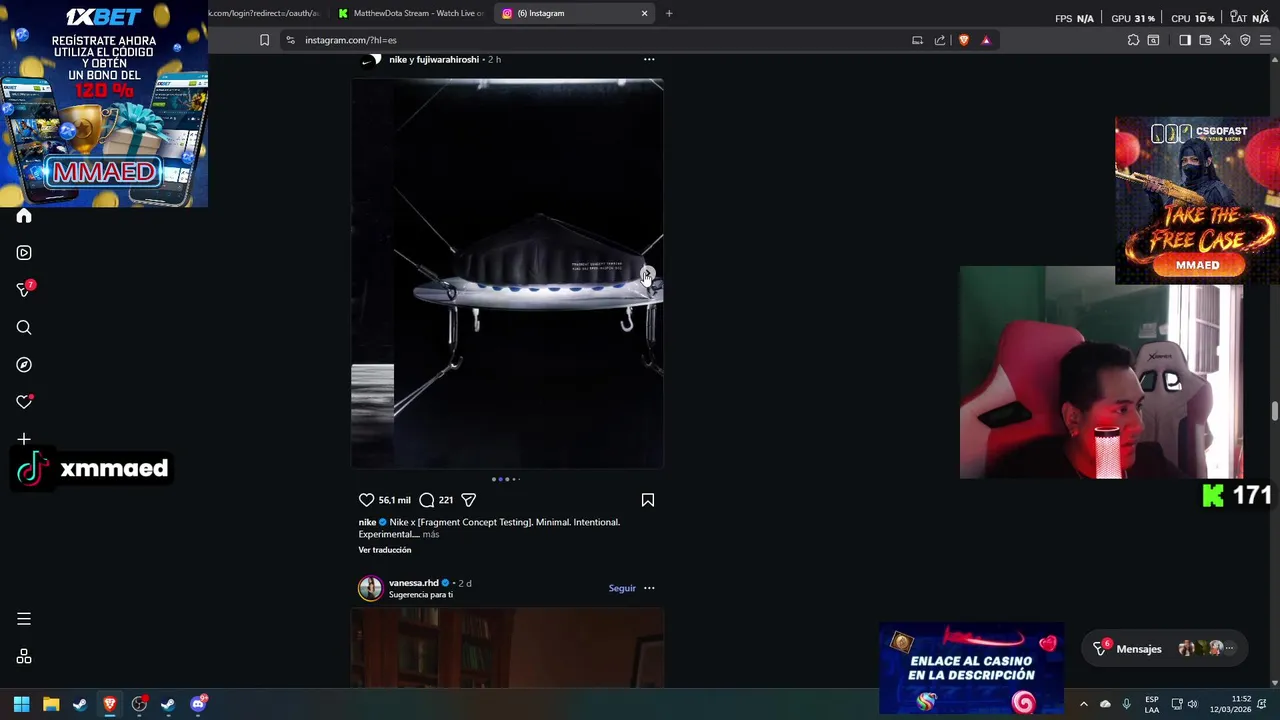This screenshot has width=1280, height=720.
Task: View the 56,1 mil likes list
Action: 395,500
